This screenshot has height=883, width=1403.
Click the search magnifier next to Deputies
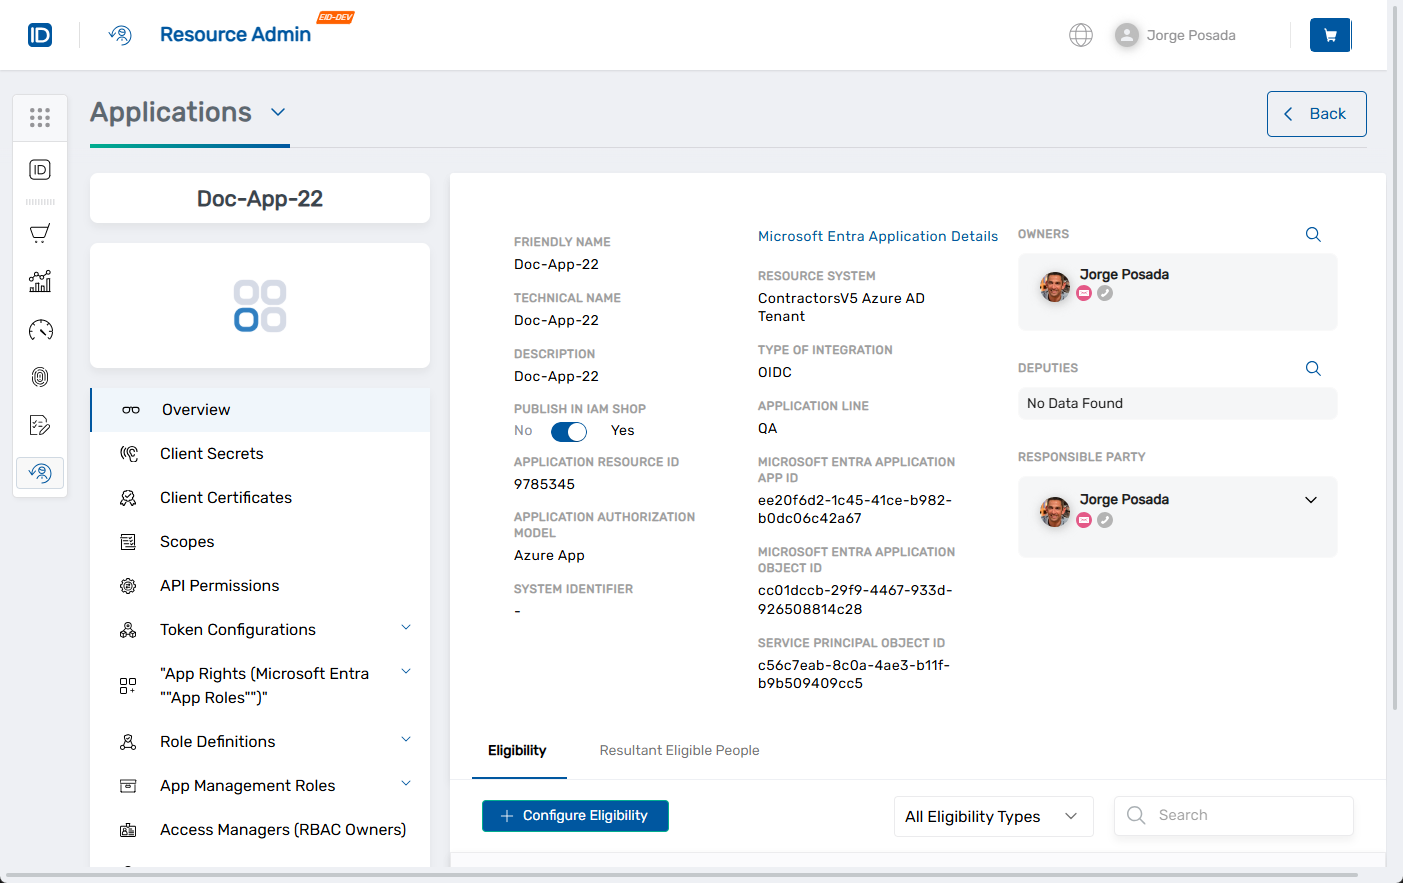tap(1313, 368)
